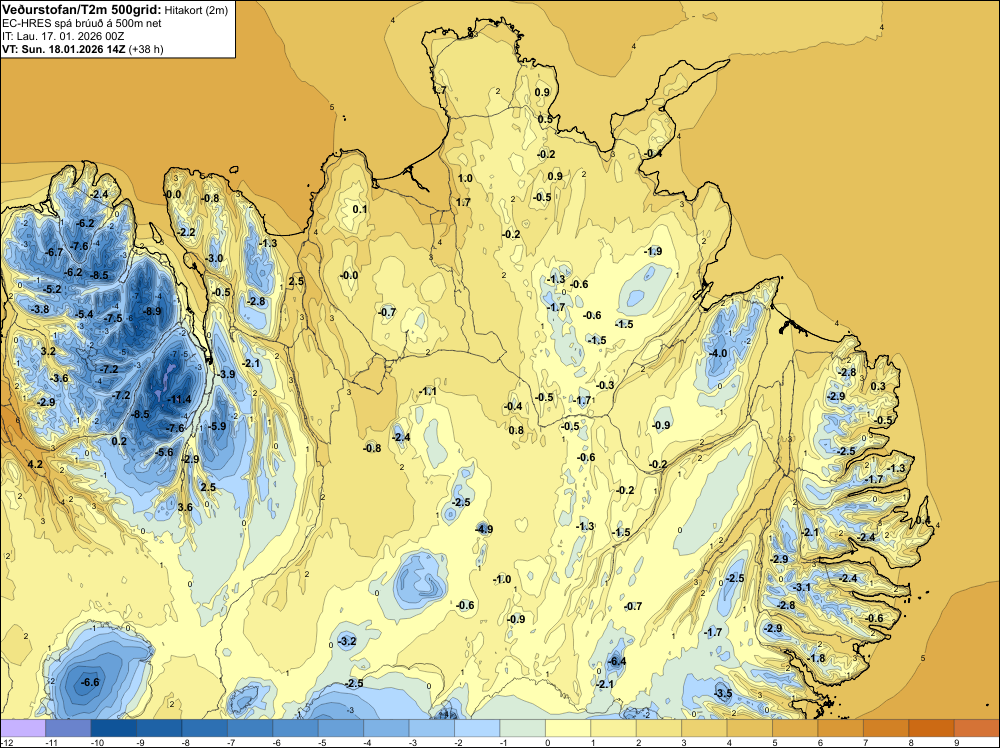Select the temperature value '-6.6'
The width and height of the screenshot is (1000, 748).
point(91,682)
